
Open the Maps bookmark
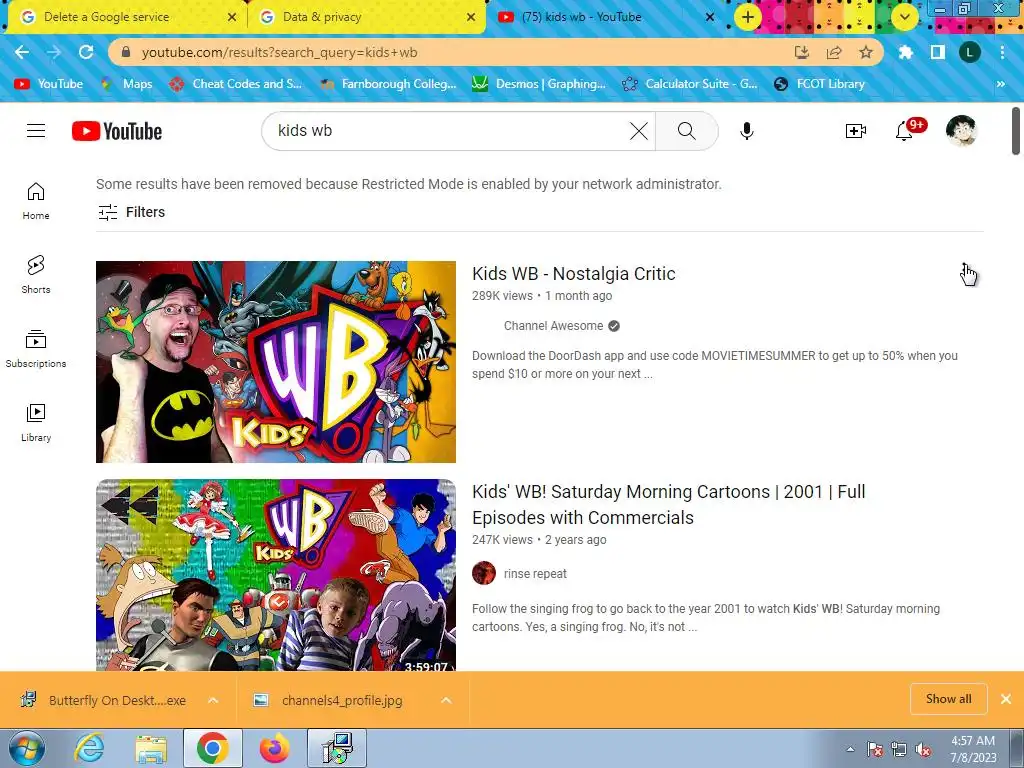127,84
